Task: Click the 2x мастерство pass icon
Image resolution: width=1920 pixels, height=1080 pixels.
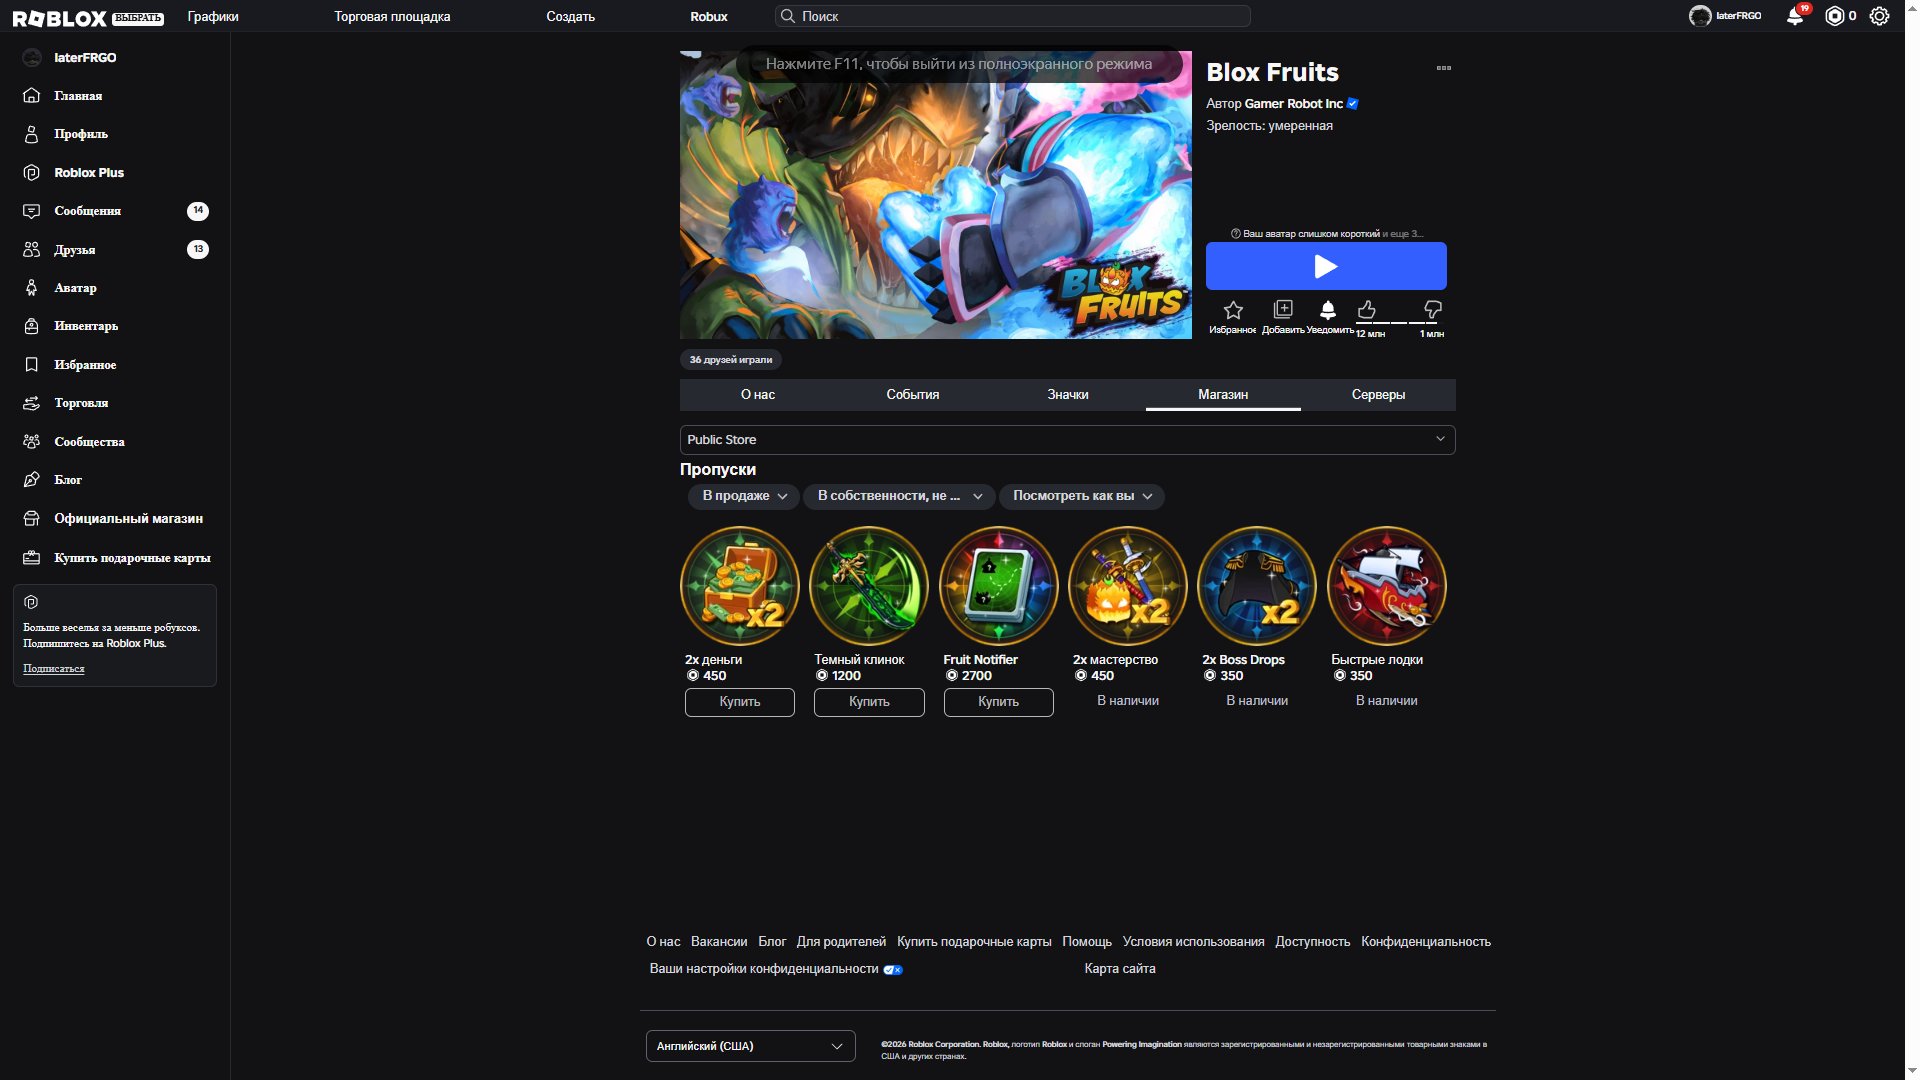Action: pos(1128,586)
